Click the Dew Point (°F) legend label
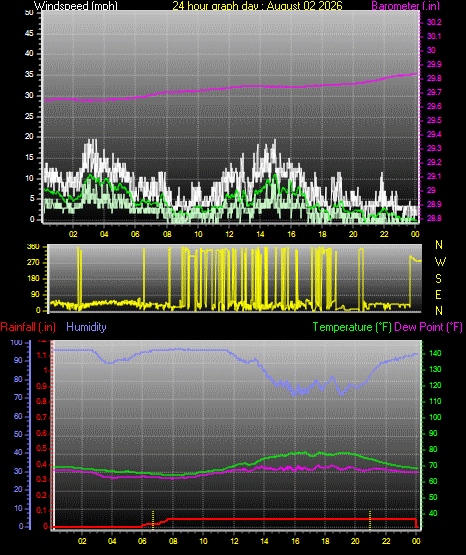Screen dimensions: 466x555 pos(428,327)
